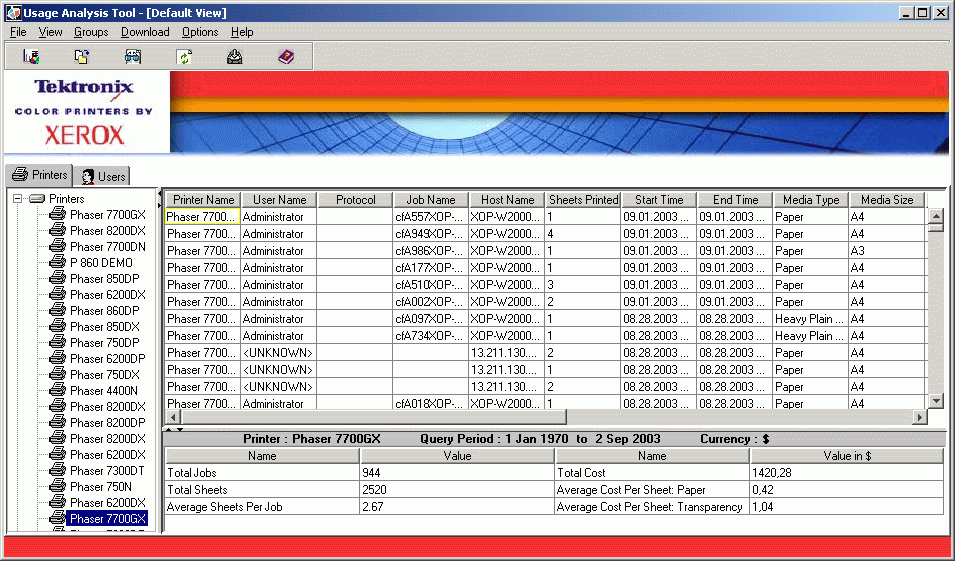Click the table's horizontal scrollbar left arrow

coord(173,417)
